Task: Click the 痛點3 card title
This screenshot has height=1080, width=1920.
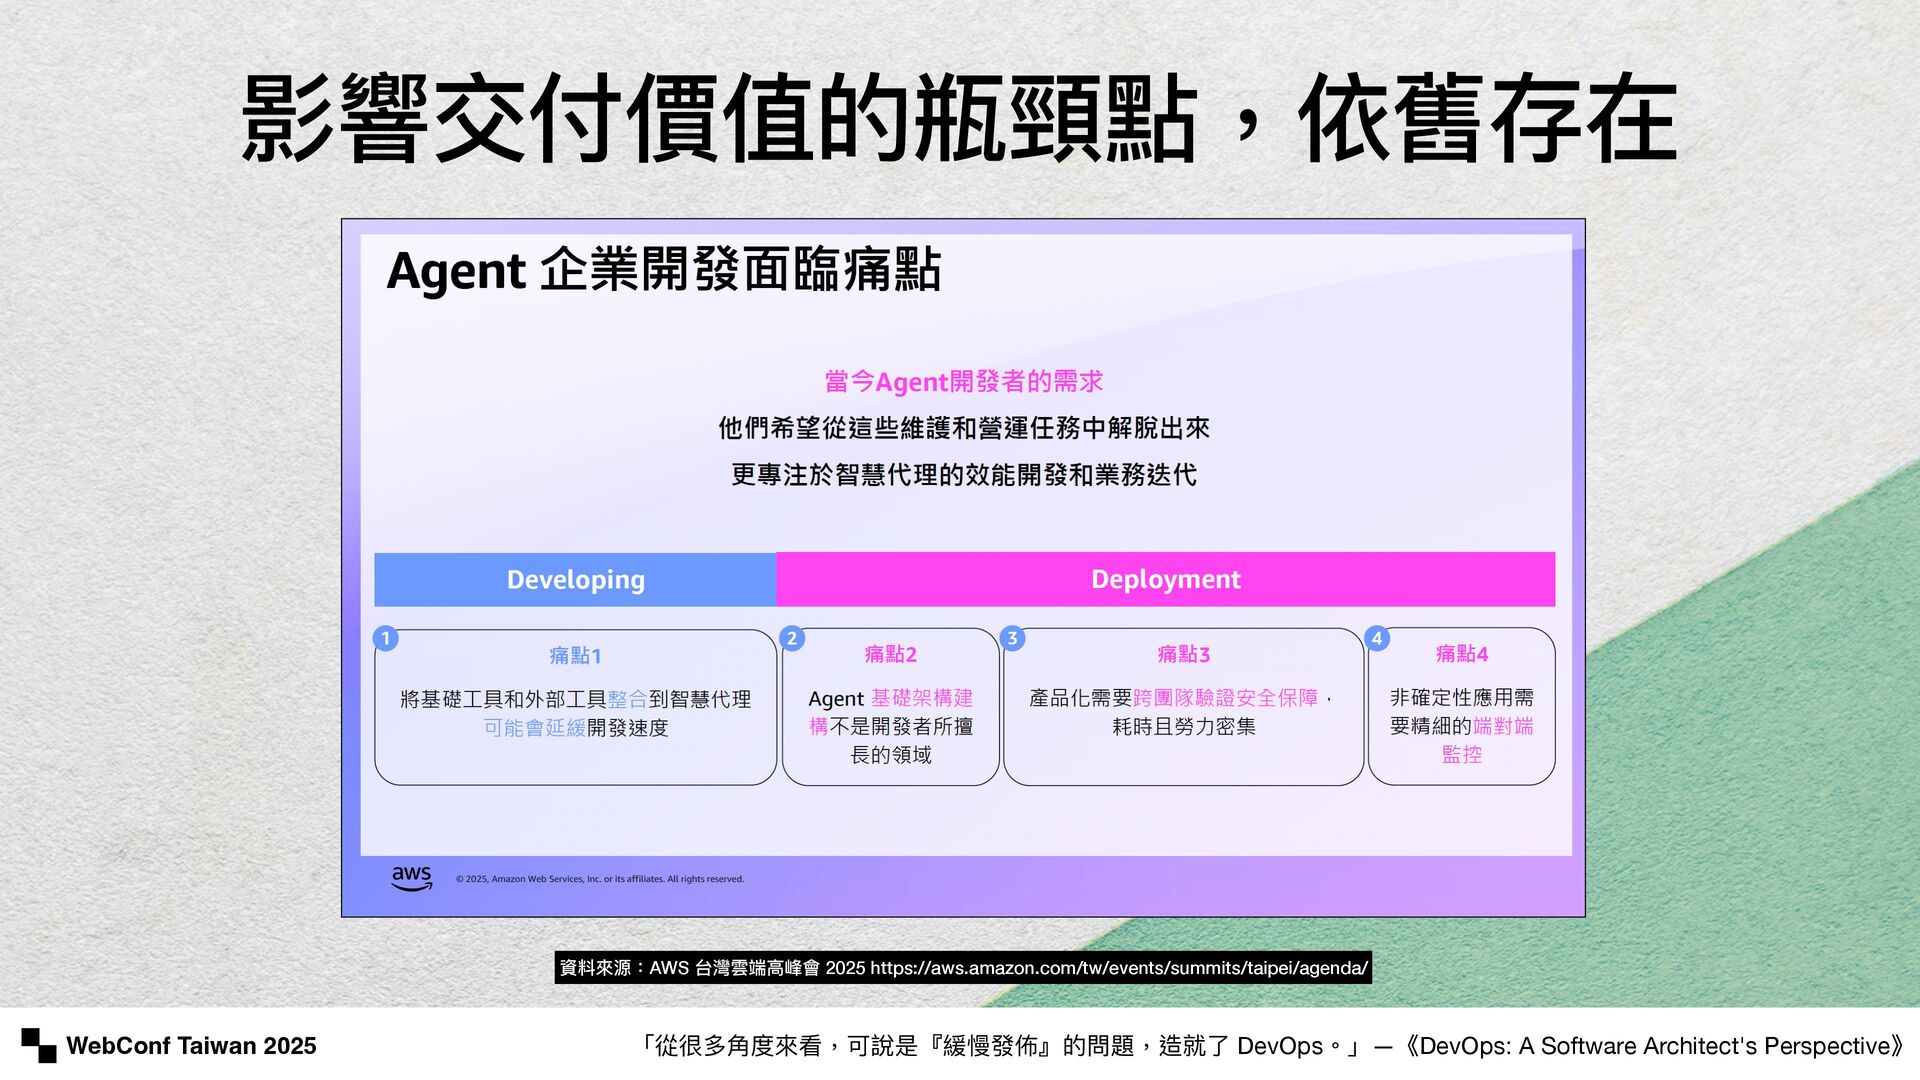Action: (1183, 654)
